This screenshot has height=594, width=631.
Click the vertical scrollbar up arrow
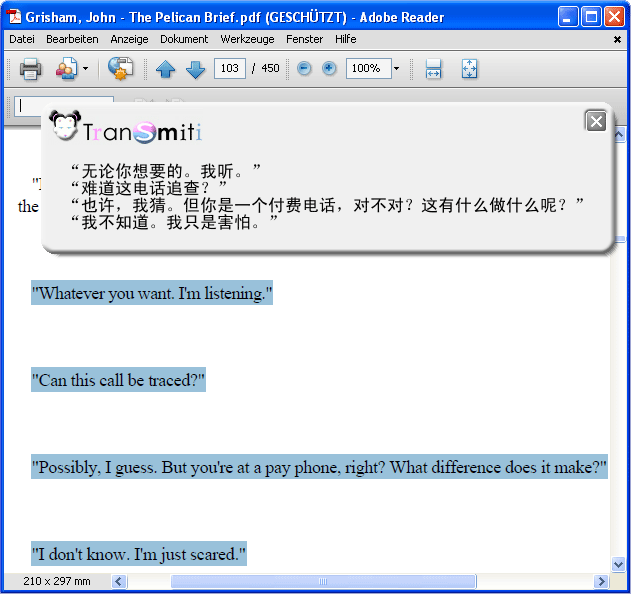pyautogui.click(x=620, y=135)
